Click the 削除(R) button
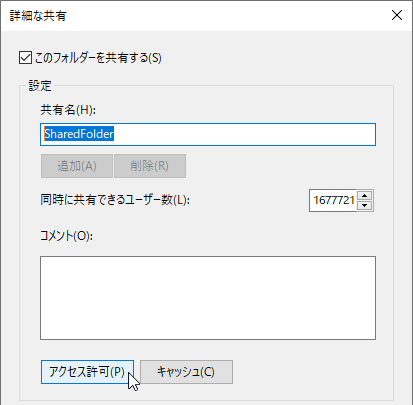The image size is (413, 405). (150, 166)
